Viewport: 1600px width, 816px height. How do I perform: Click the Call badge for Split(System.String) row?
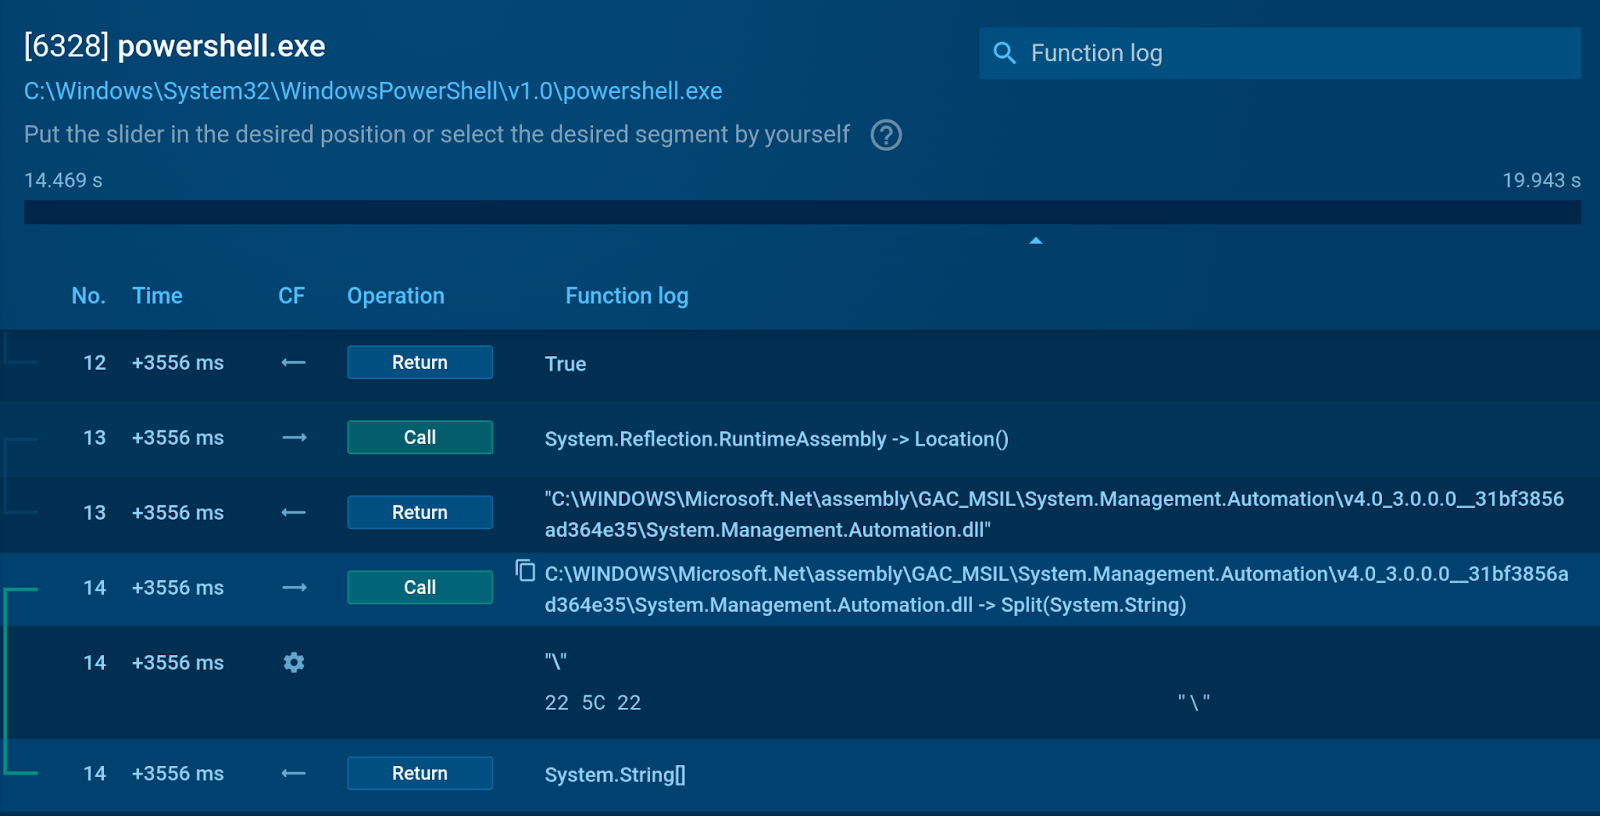coord(420,587)
